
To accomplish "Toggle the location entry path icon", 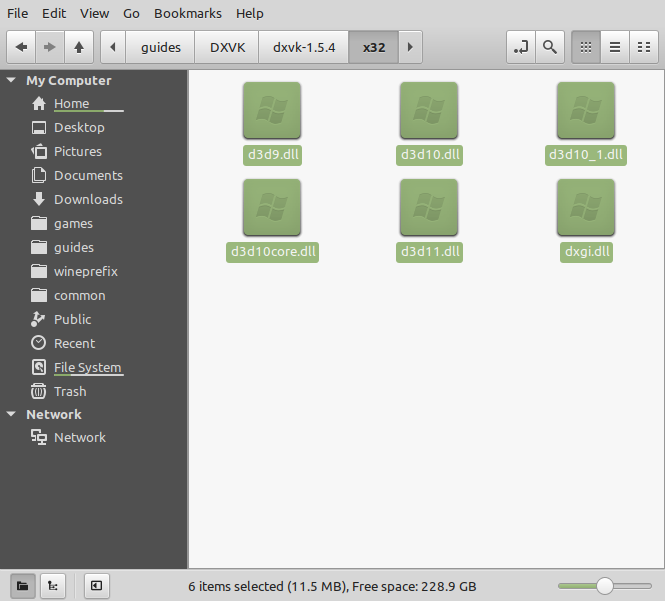I will 521,47.
